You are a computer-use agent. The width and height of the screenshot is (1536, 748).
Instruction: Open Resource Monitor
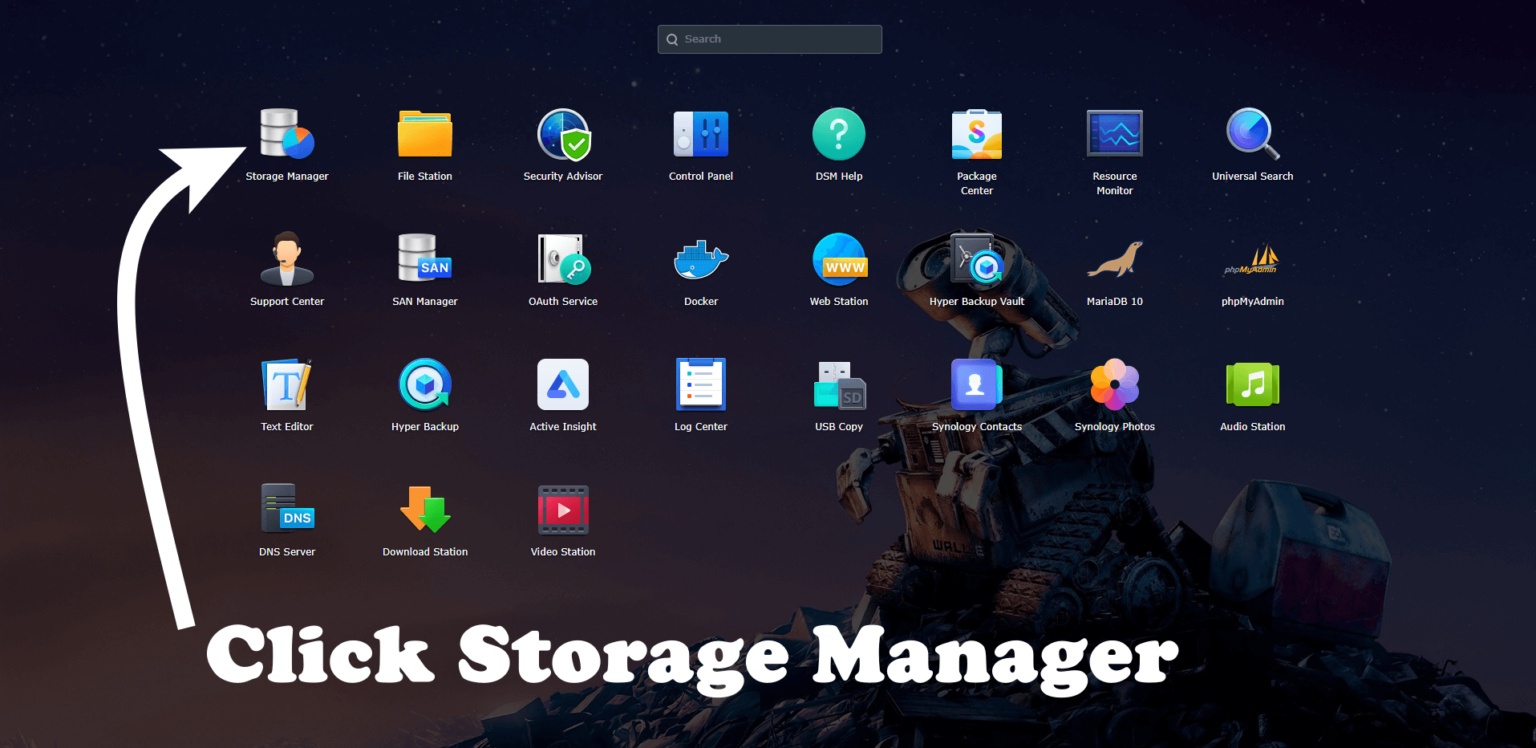coord(1114,133)
